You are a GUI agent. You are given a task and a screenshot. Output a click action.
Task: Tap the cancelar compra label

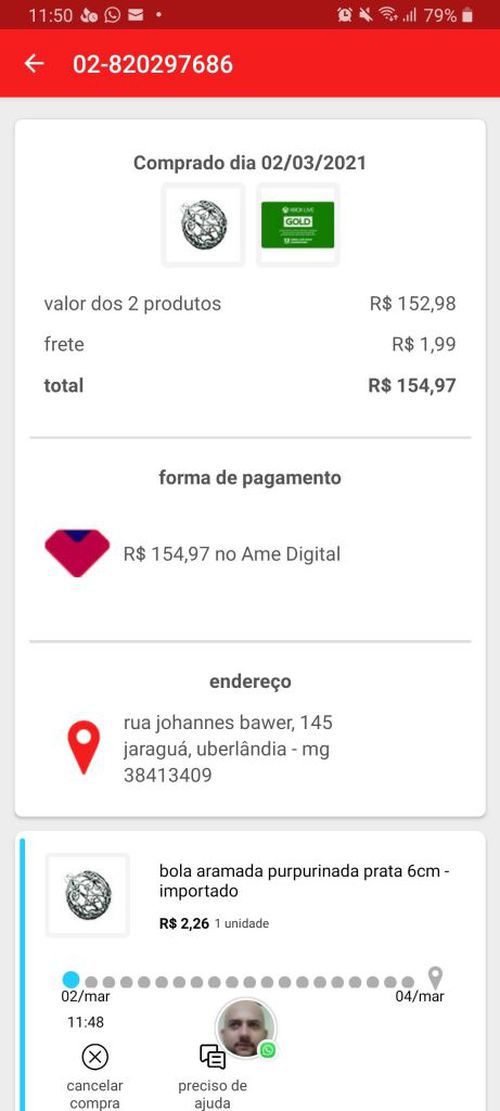point(95,1095)
